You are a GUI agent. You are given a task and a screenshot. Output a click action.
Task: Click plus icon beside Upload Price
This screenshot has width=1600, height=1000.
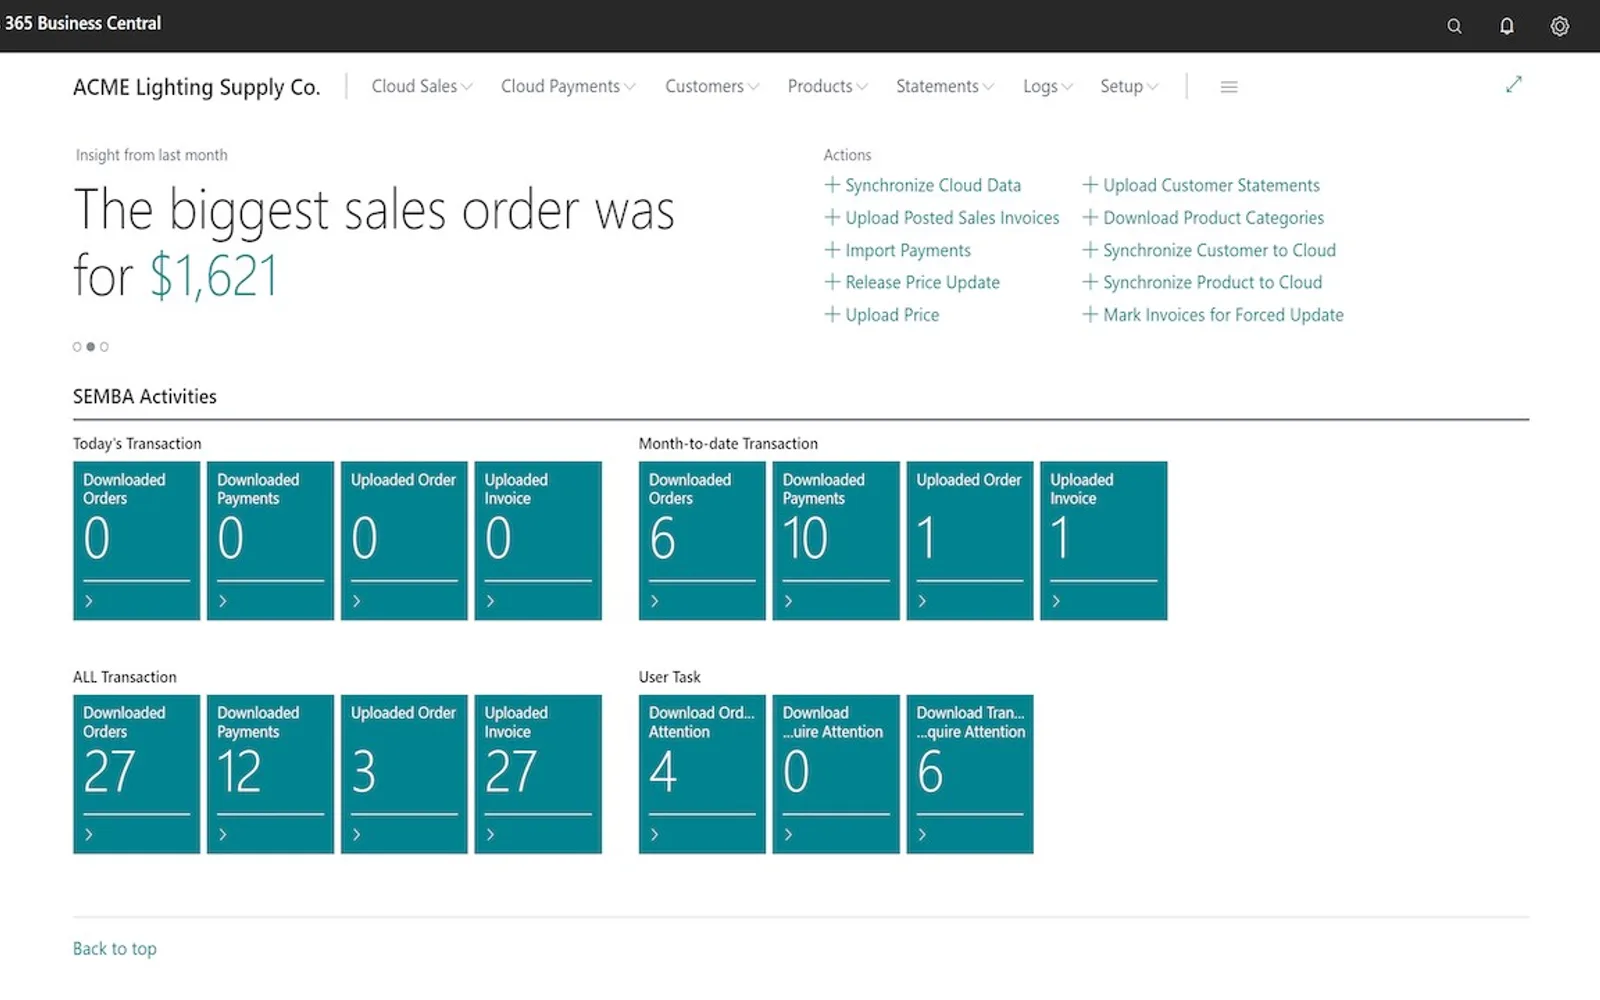[x=832, y=314]
